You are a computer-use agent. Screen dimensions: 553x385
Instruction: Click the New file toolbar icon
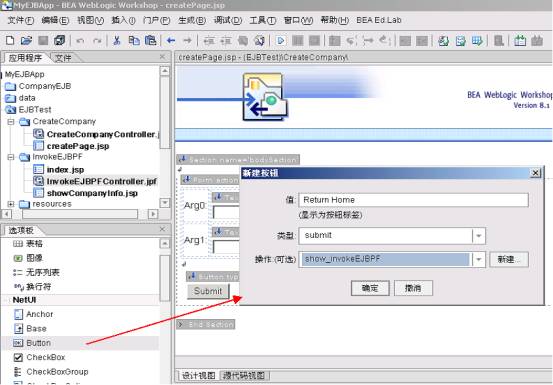10,41
